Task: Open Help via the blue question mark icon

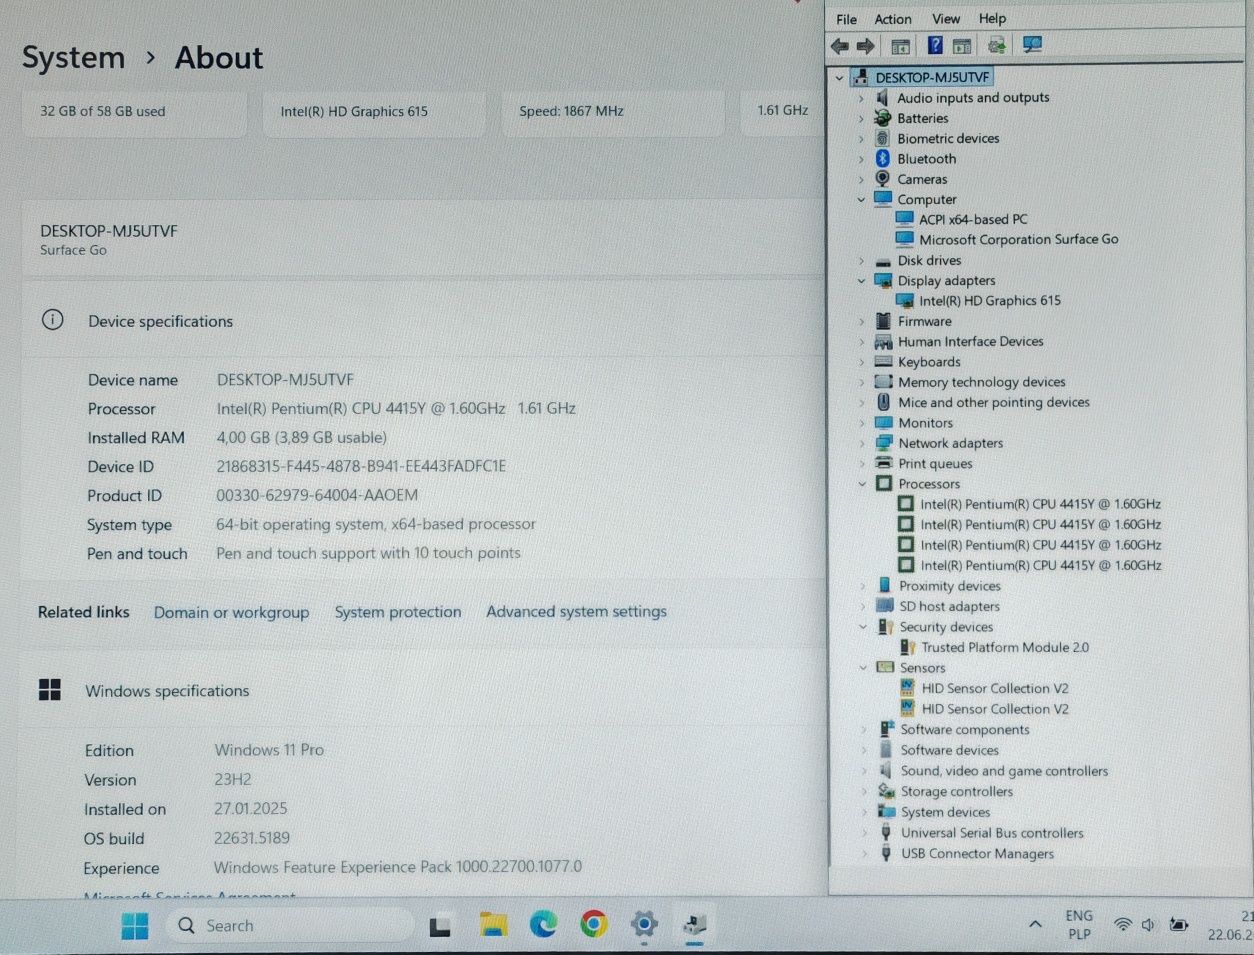Action: click(935, 46)
